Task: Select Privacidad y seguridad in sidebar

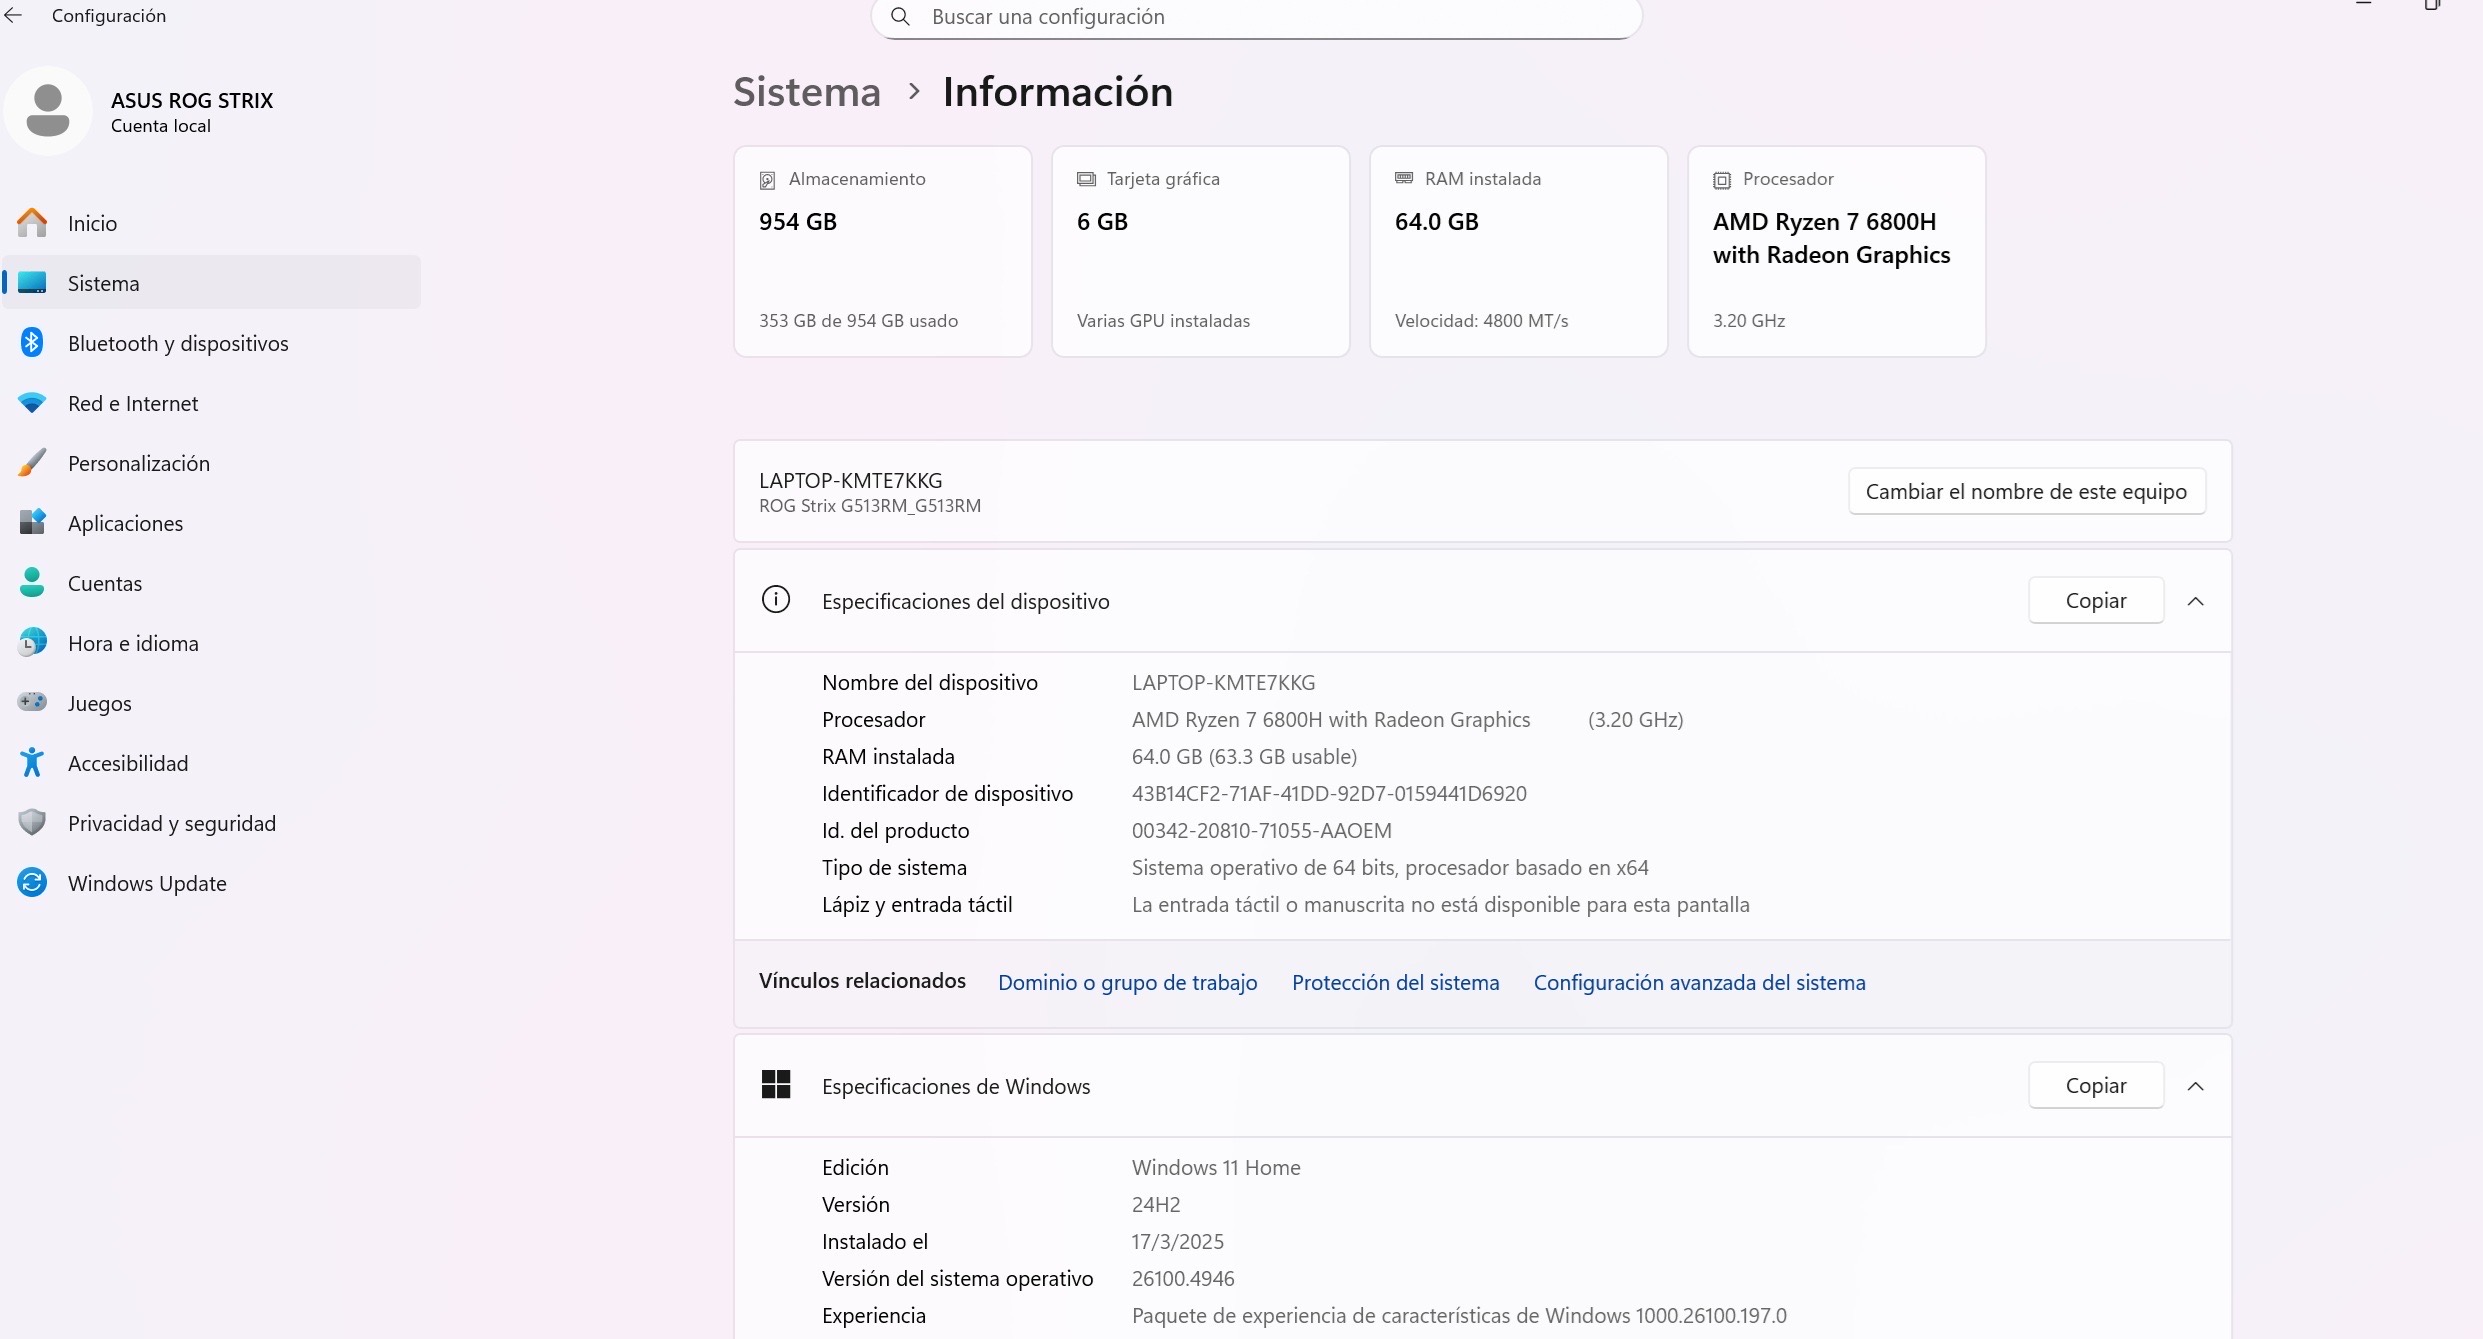Action: [212, 823]
